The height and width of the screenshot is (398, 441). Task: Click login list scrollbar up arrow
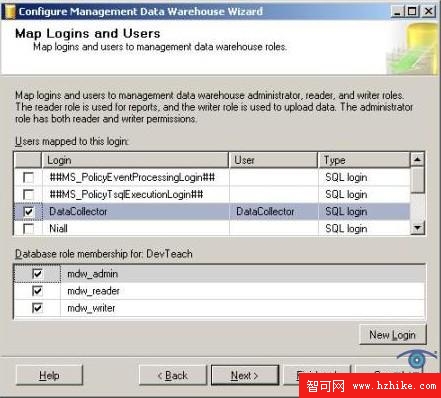[x=417, y=159]
